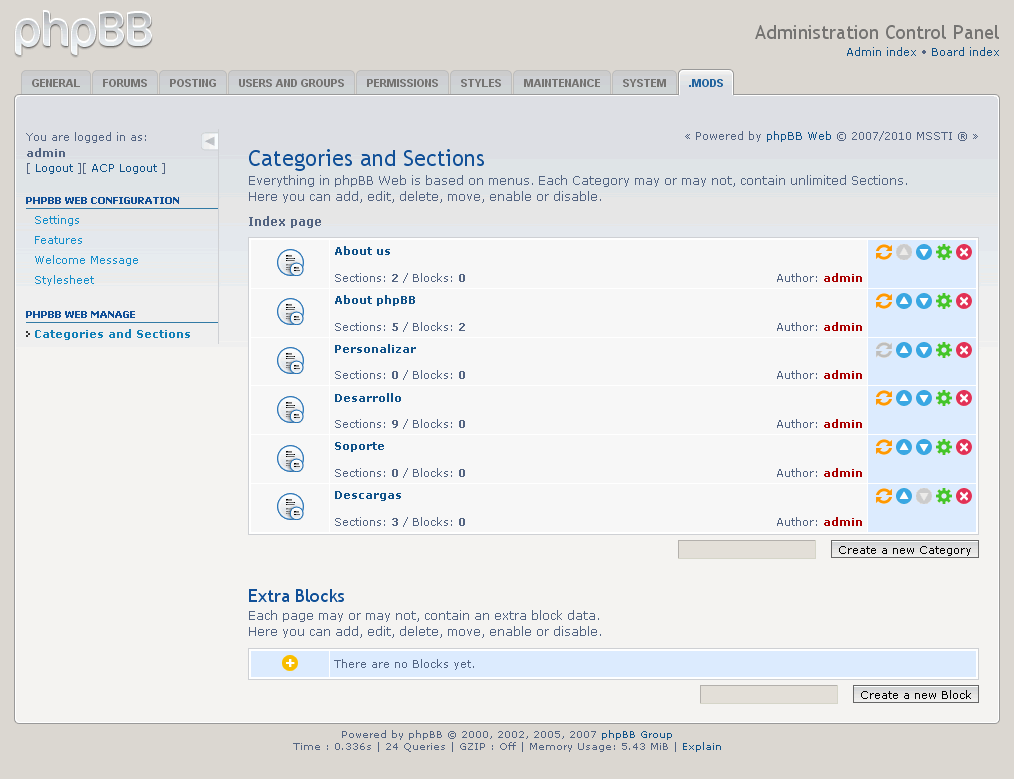The width and height of the screenshot is (1014, 779).
Task: Move the About us category down
Action: 923,252
